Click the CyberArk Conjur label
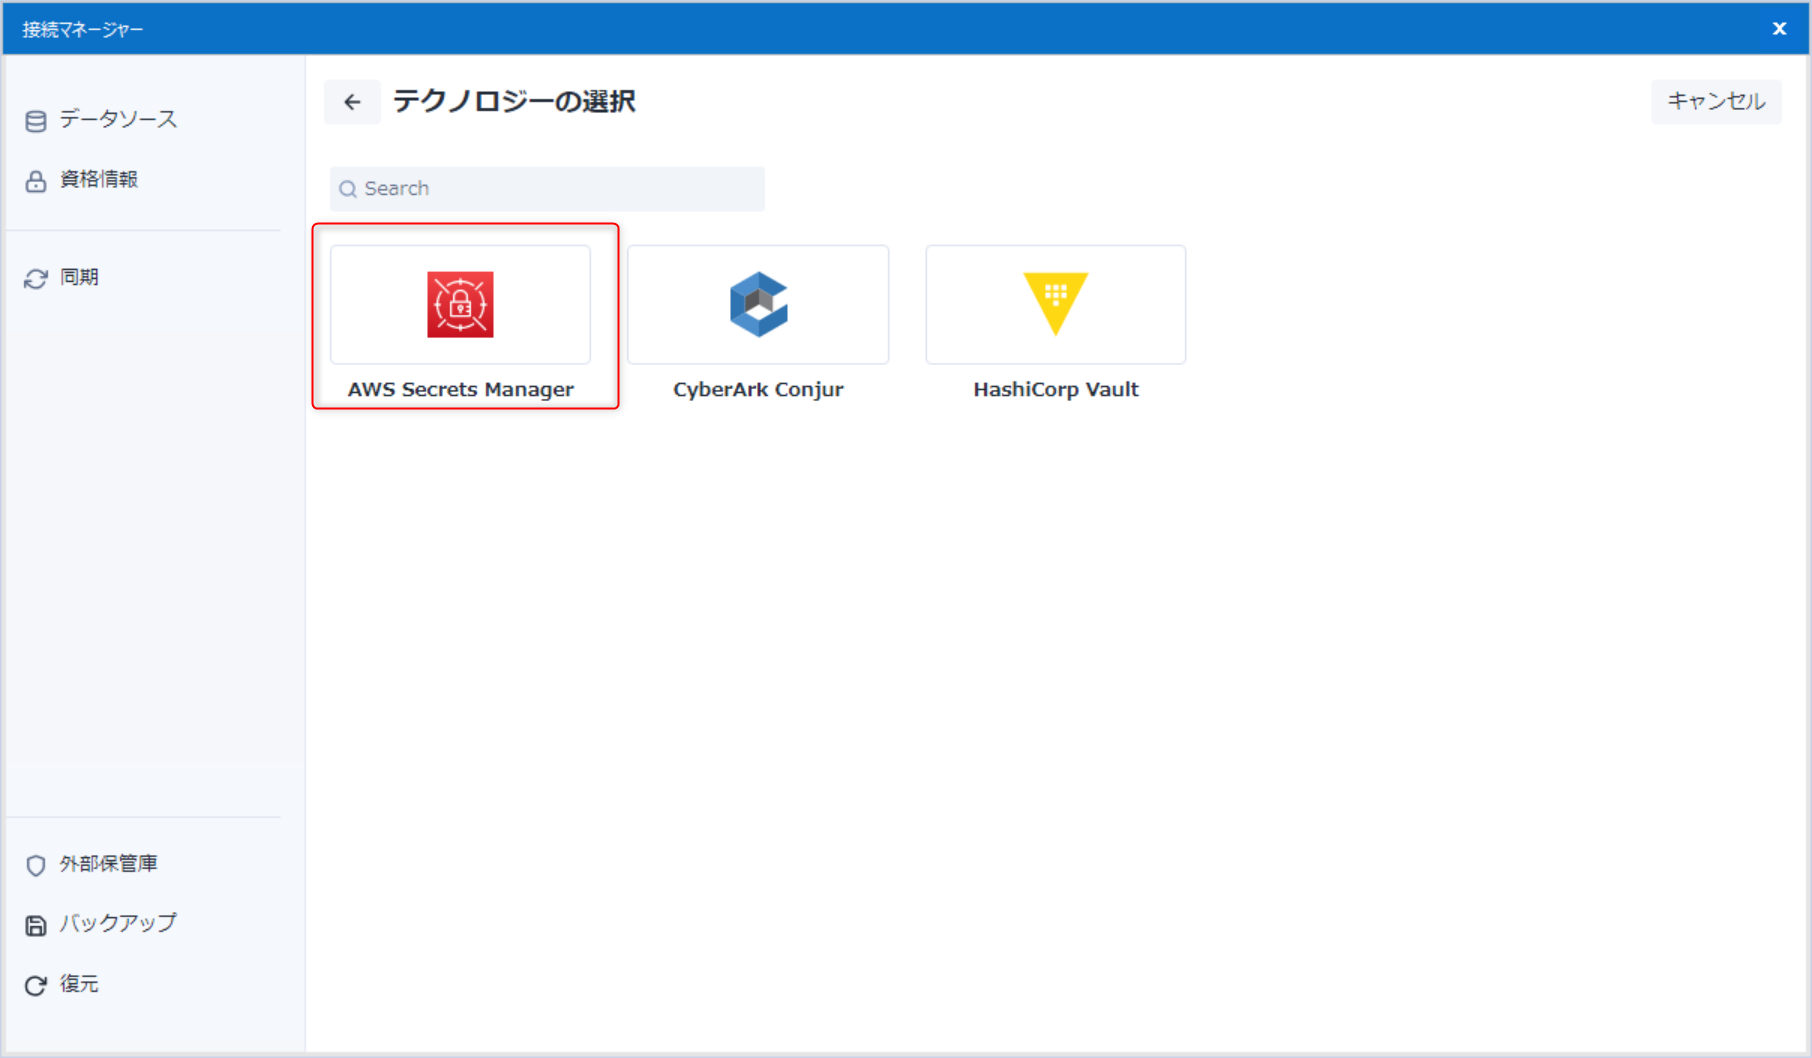The height and width of the screenshot is (1058, 1812). pos(758,390)
